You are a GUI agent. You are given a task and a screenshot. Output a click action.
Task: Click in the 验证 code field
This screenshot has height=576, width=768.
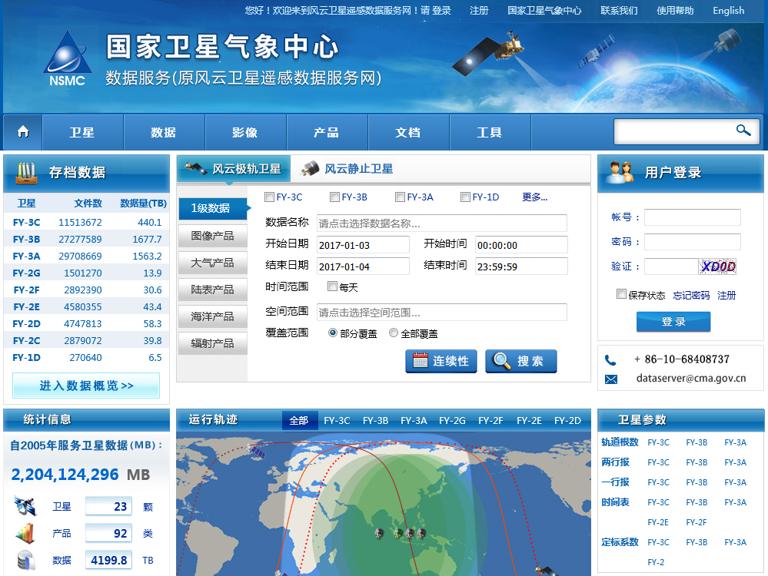[671, 266]
